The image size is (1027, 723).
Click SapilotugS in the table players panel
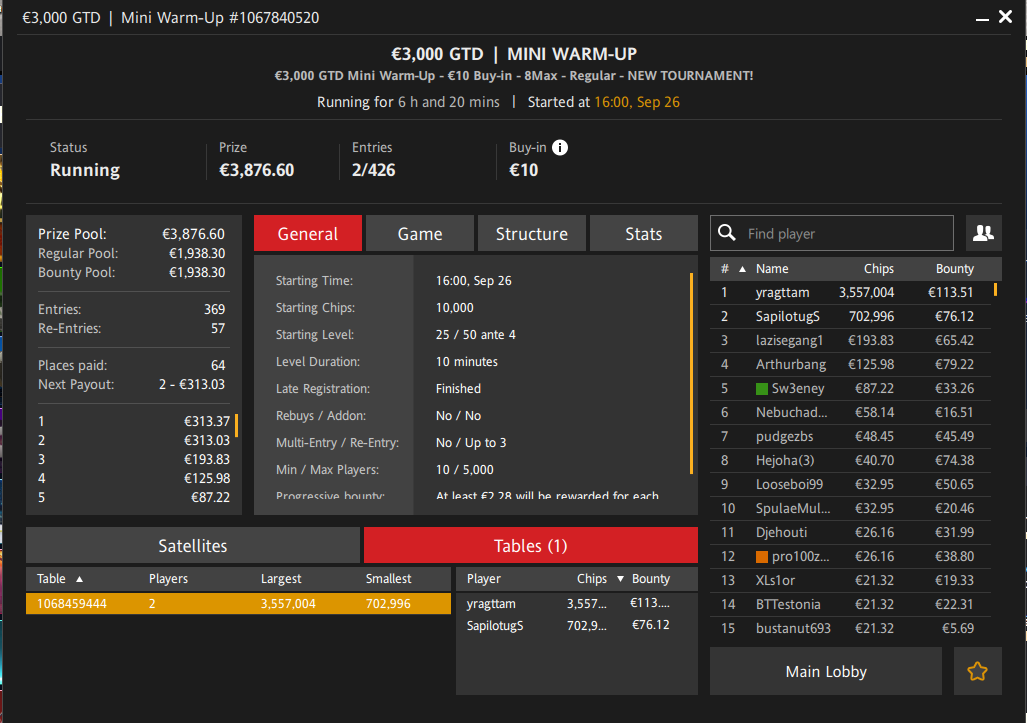coord(495,625)
